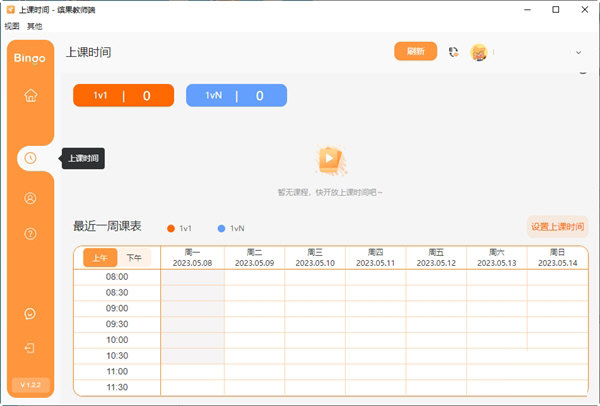Click the V1.2.2 version badge
This screenshot has width=600, height=406.
(x=31, y=385)
